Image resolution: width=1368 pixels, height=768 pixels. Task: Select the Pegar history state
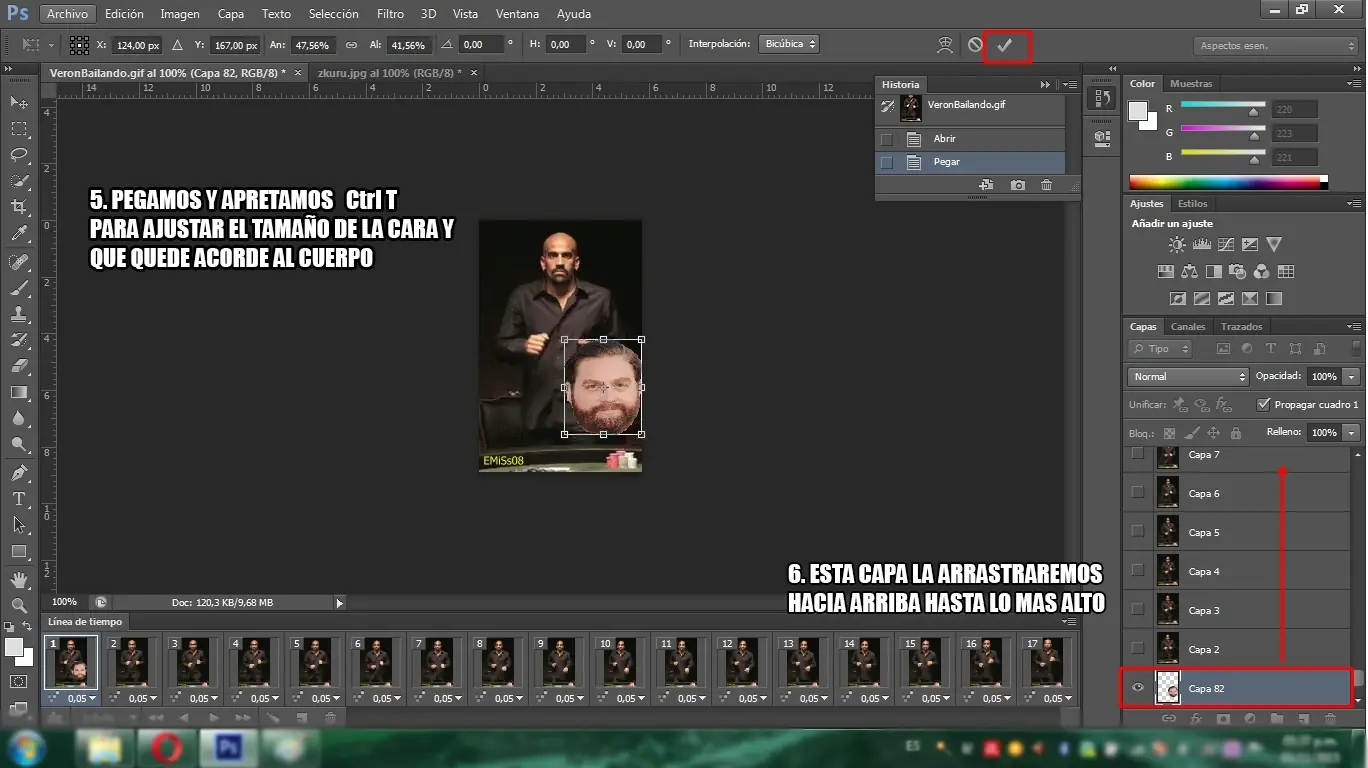[970, 162]
